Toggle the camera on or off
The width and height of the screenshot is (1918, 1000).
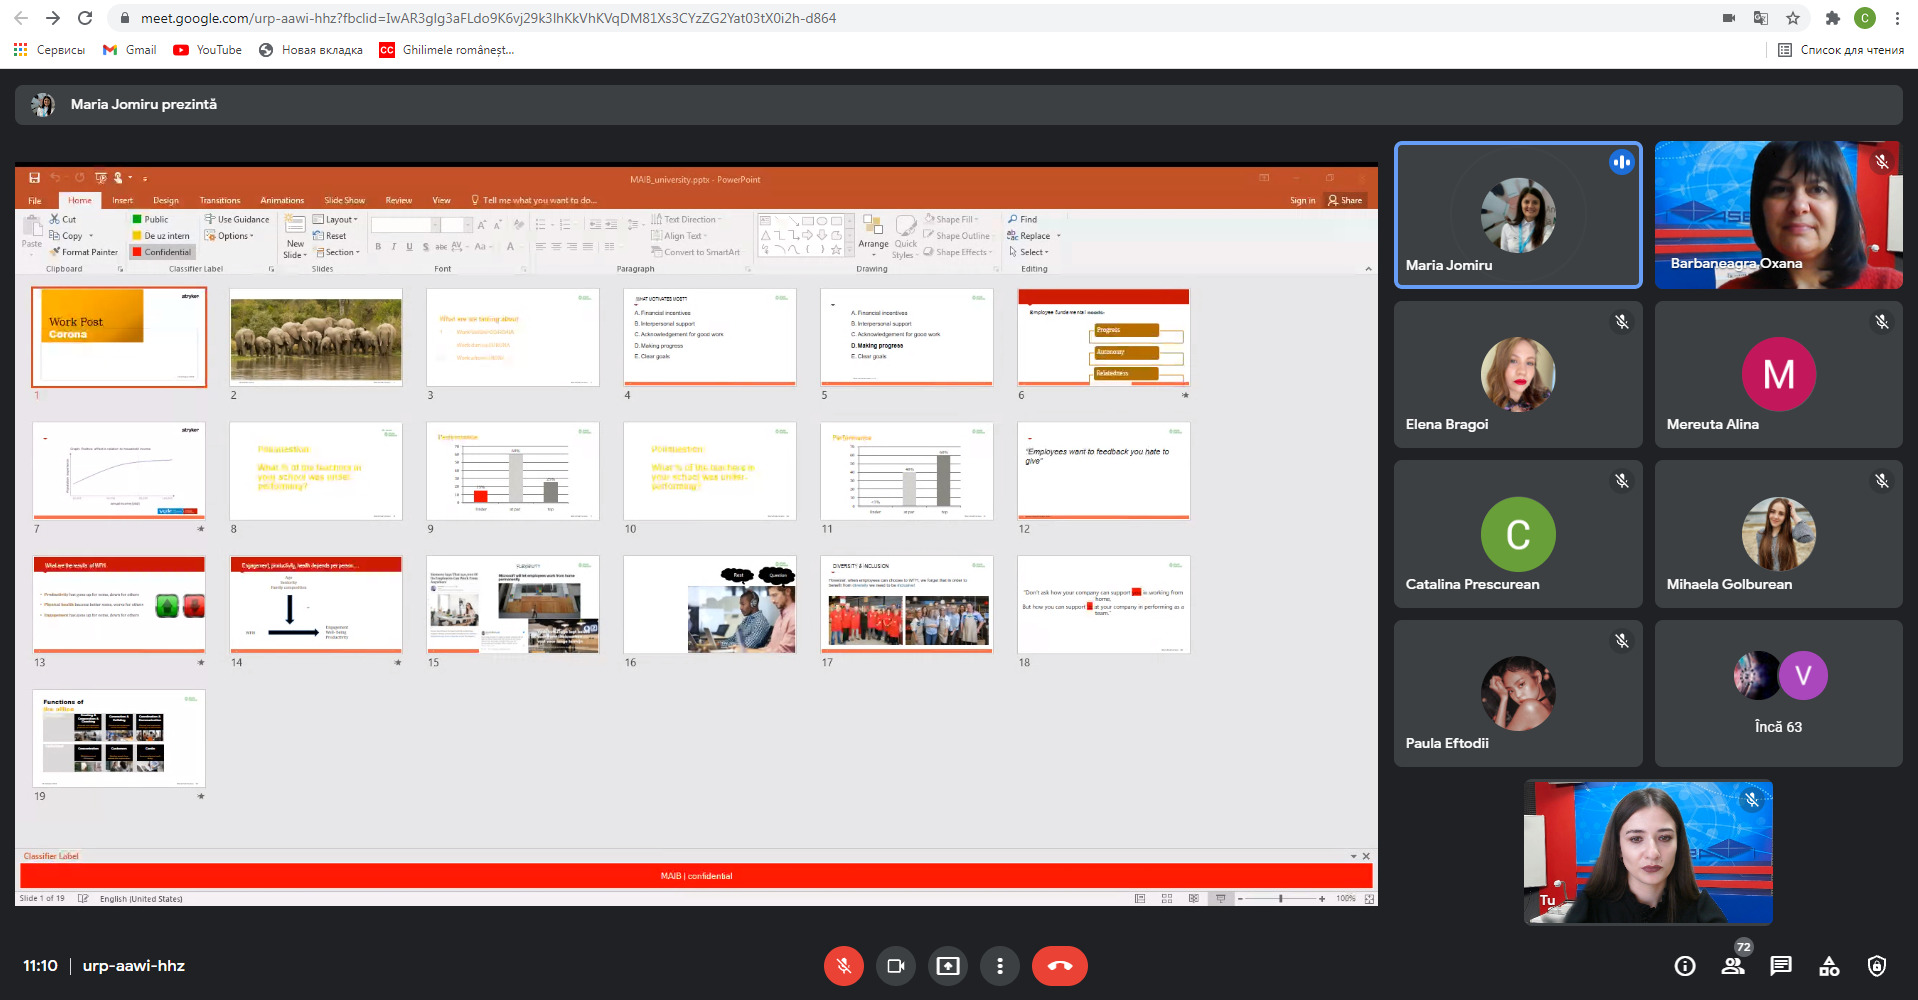click(896, 966)
